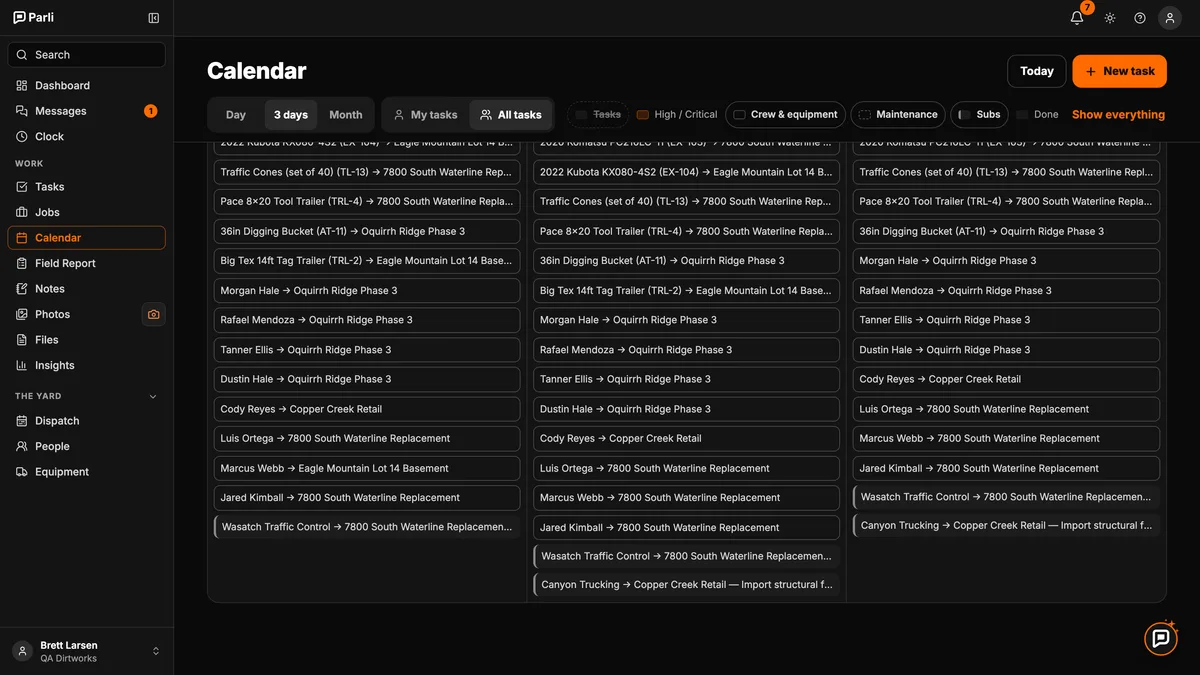Click the New task button

(1119, 71)
